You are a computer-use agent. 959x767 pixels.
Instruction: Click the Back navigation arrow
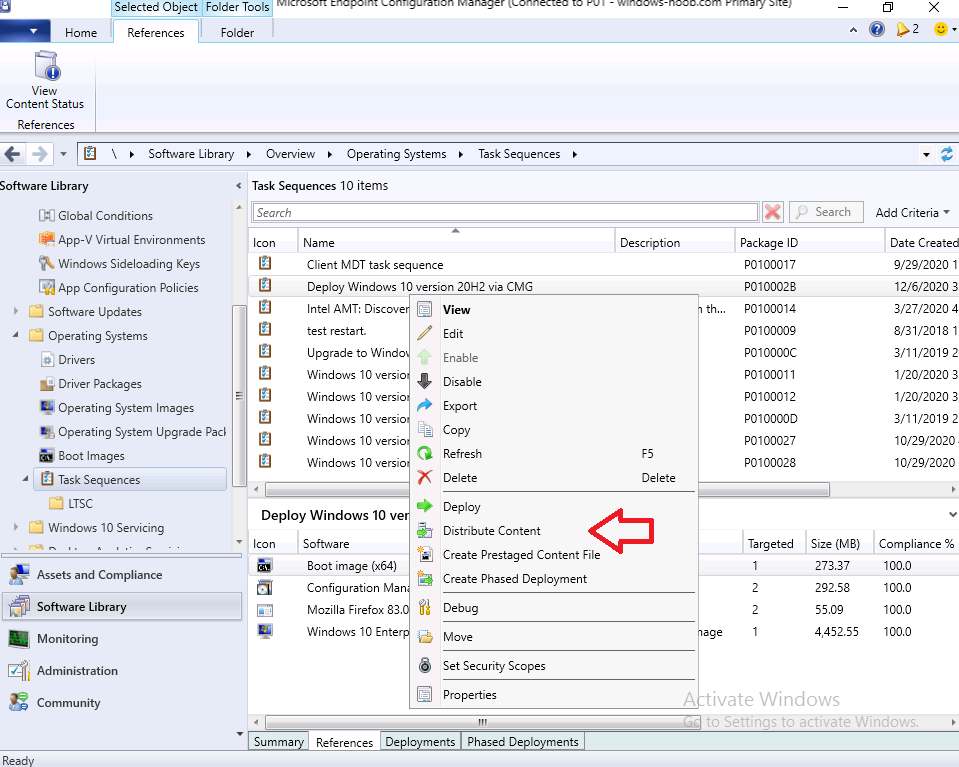[x=12, y=154]
